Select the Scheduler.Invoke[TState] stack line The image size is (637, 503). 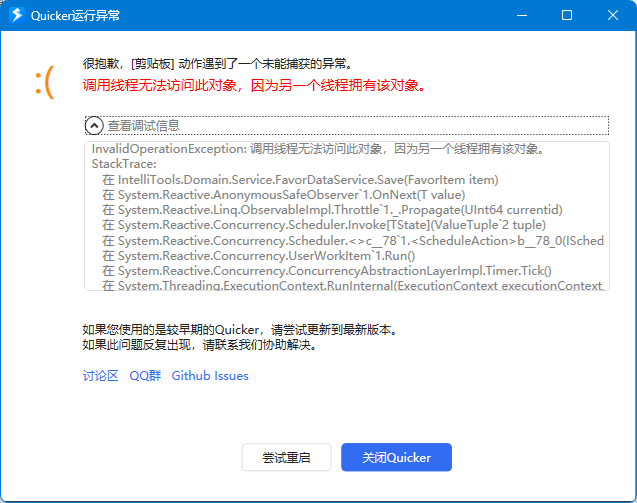(x=324, y=225)
